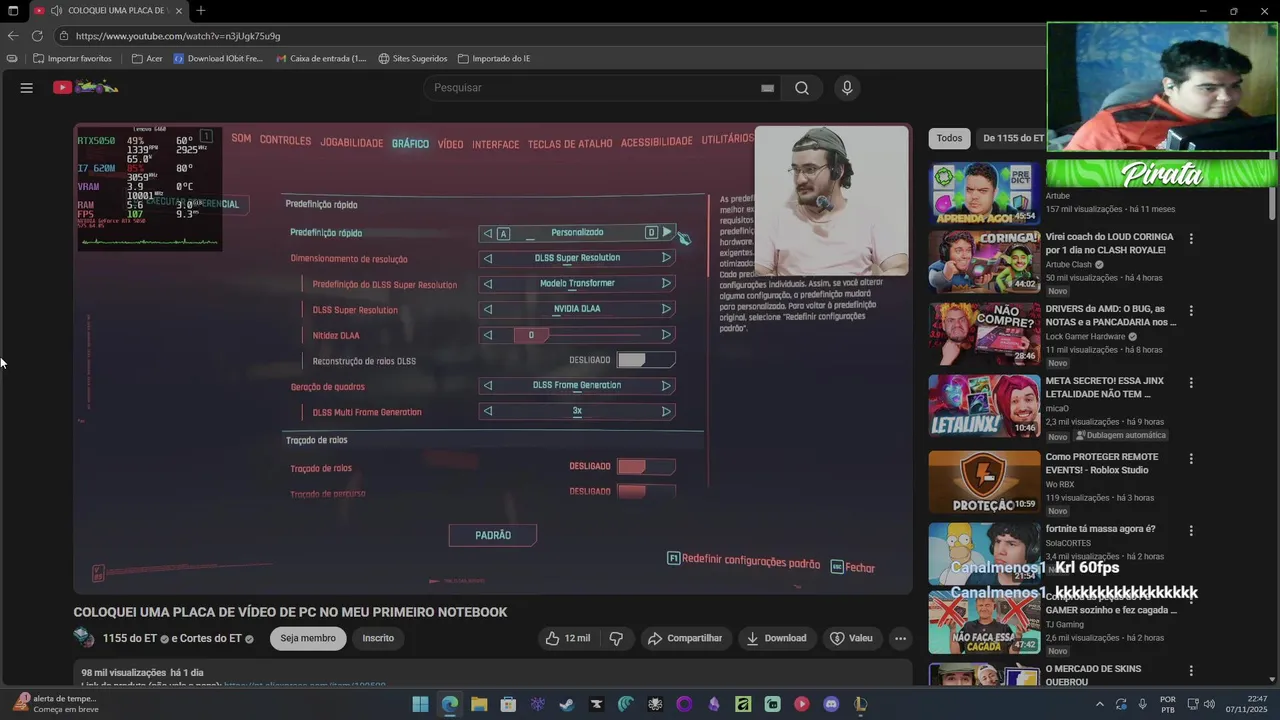
Task: Open the YouTube guide hamburger menu
Action: click(27, 88)
